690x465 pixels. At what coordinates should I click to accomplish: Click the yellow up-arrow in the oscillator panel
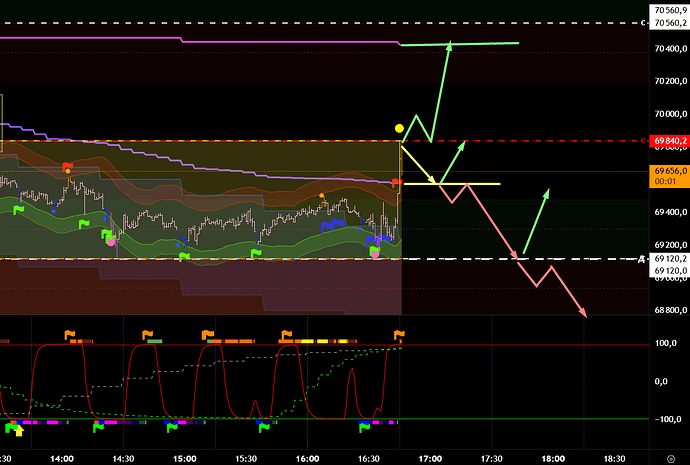[x=21, y=432]
